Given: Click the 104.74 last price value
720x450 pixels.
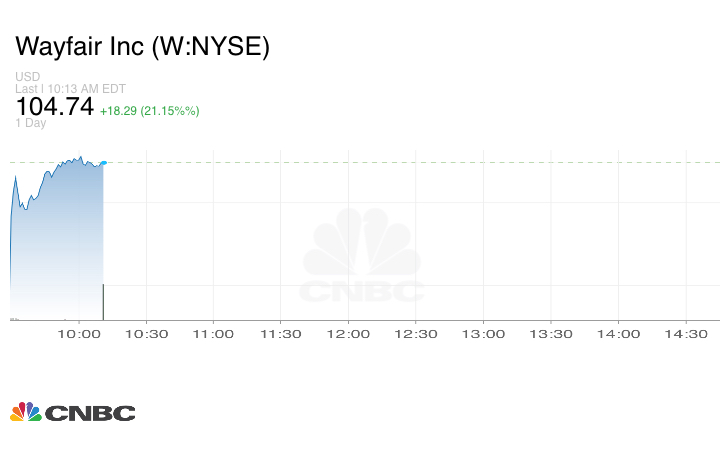Looking at the screenshot, I should click(x=54, y=106).
